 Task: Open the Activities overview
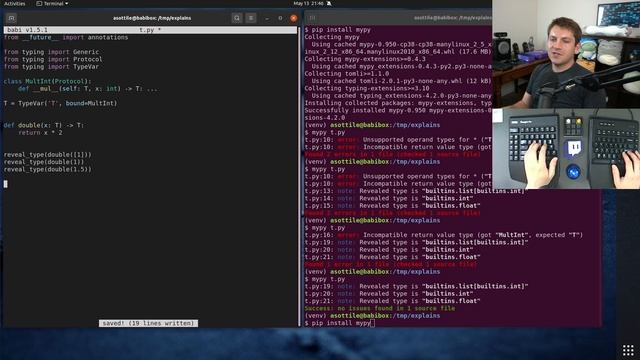click(15, 3)
